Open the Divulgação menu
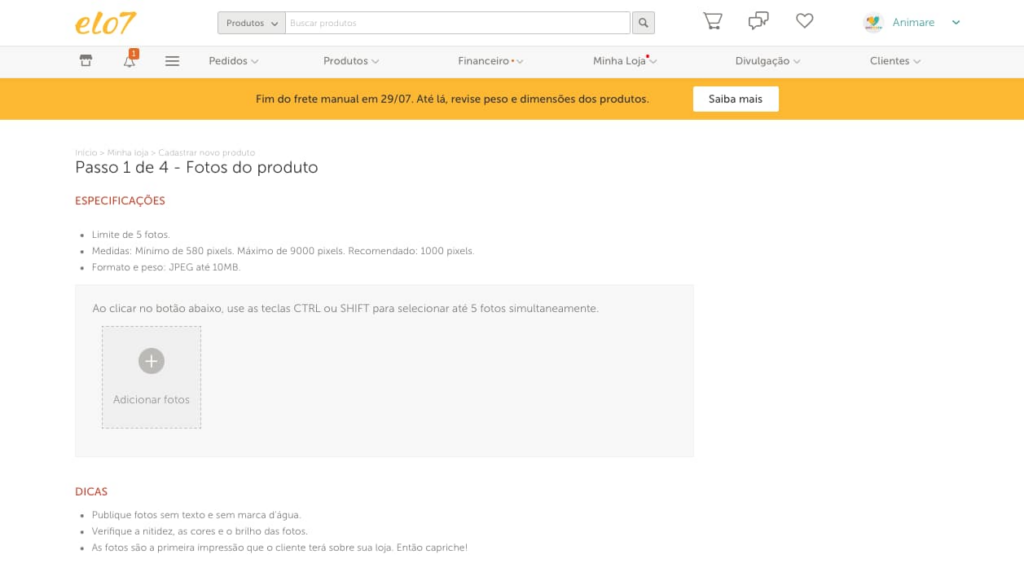 tap(767, 61)
